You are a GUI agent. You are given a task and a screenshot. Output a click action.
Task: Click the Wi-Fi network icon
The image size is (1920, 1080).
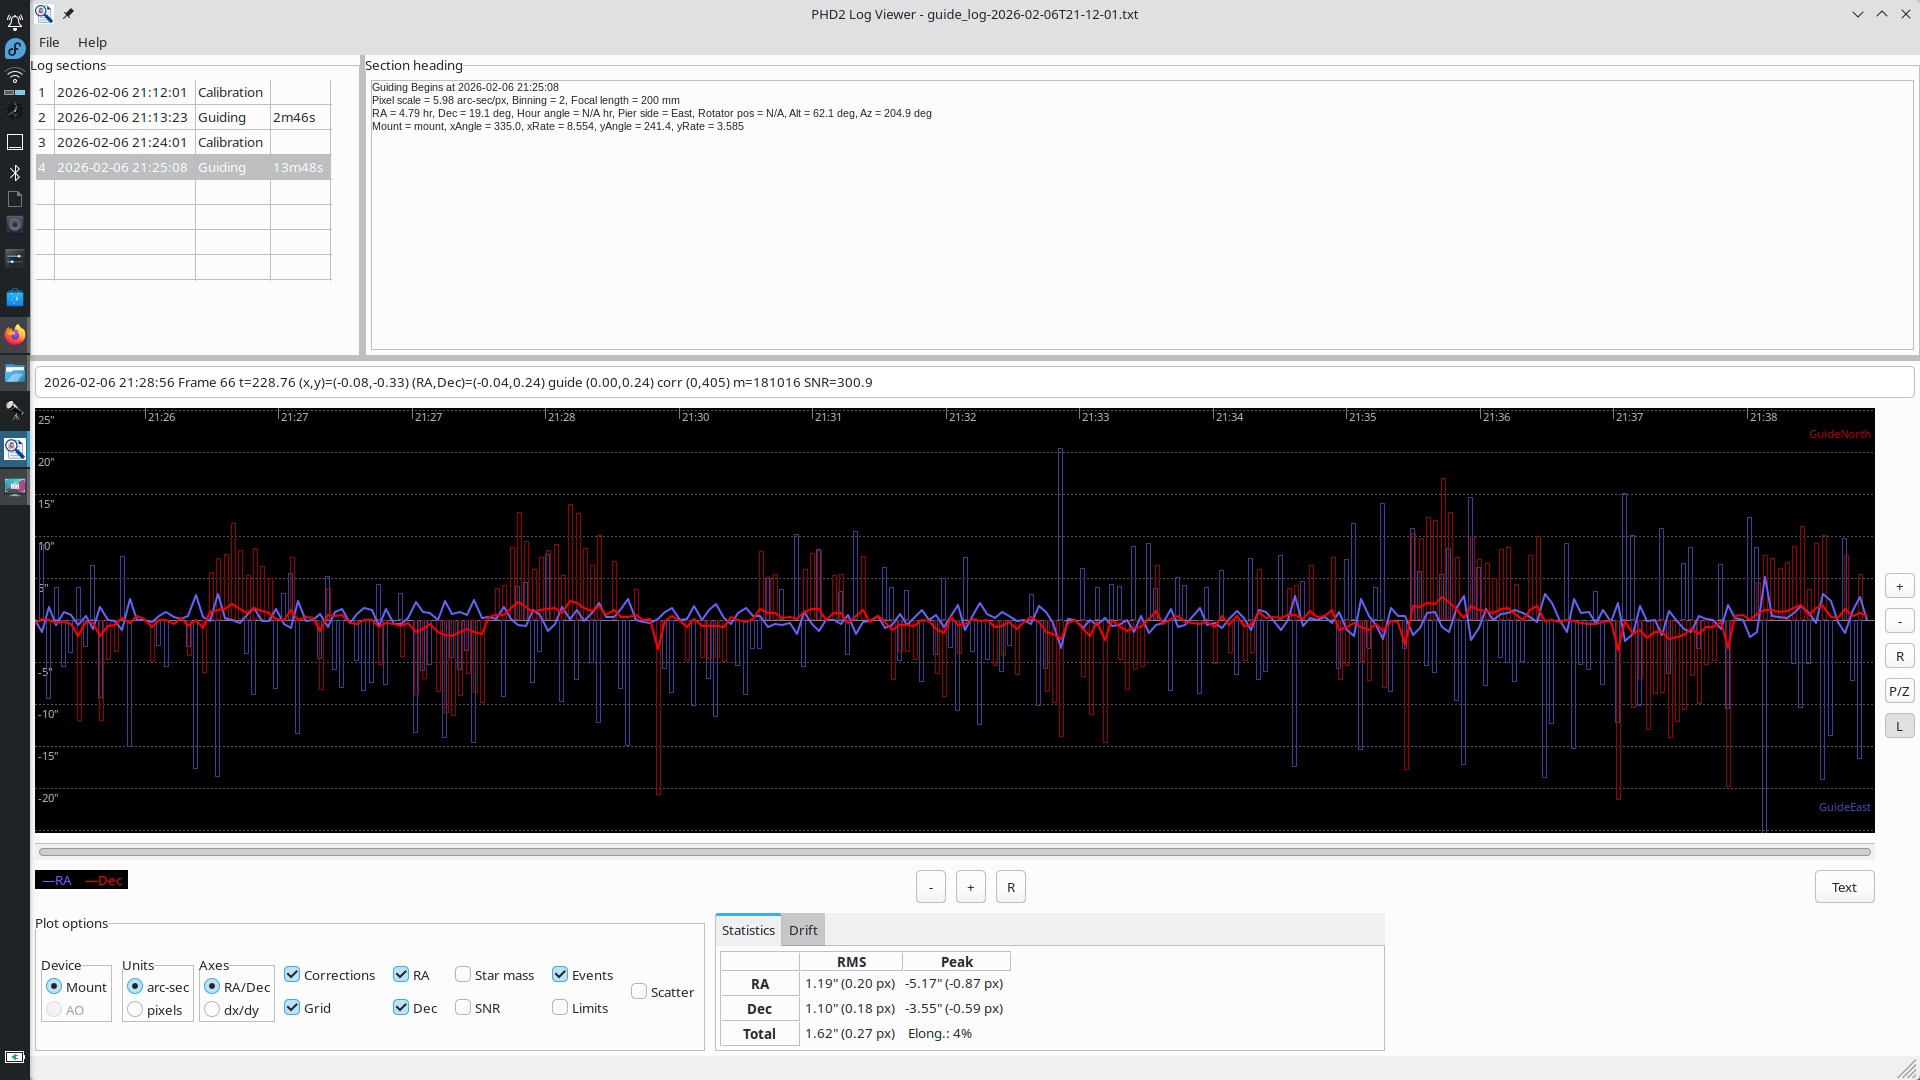click(15, 76)
